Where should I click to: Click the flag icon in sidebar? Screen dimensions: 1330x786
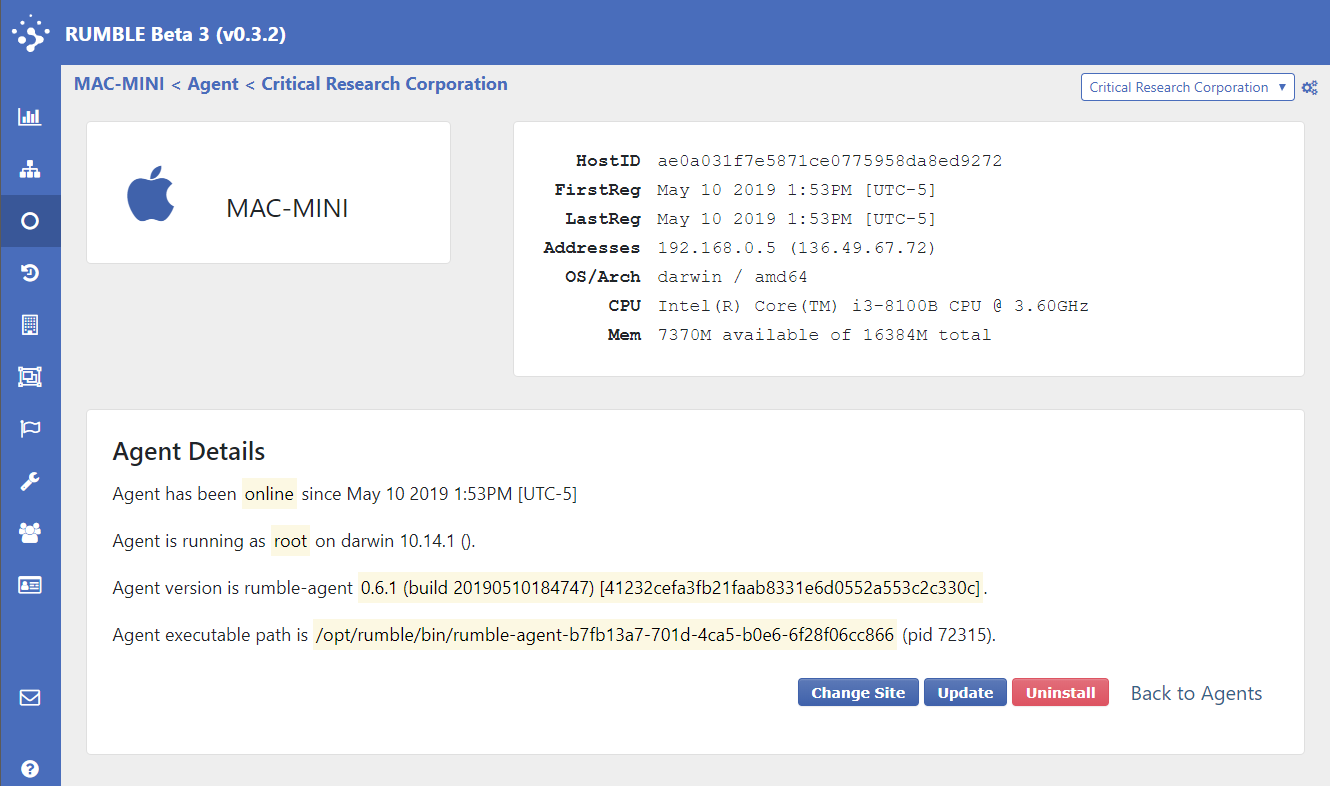pos(30,429)
